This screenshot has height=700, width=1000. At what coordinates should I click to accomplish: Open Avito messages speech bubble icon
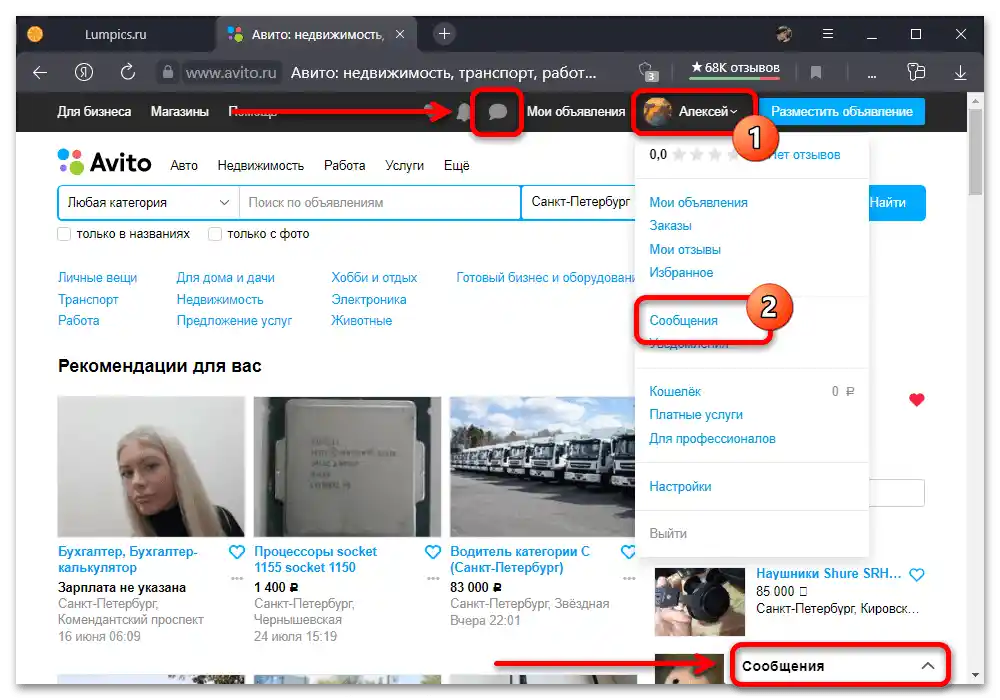coord(497,112)
